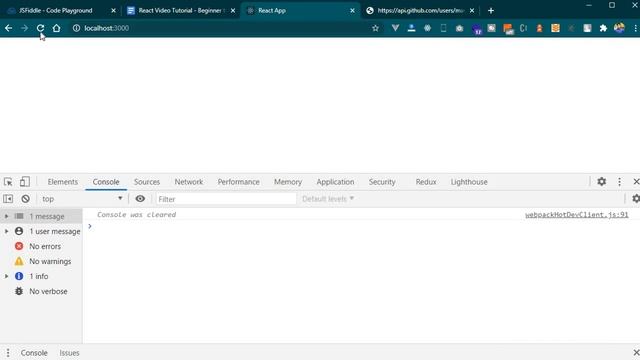
Task: Create a live expression with the eye icon
Action: [x=140, y=199]
